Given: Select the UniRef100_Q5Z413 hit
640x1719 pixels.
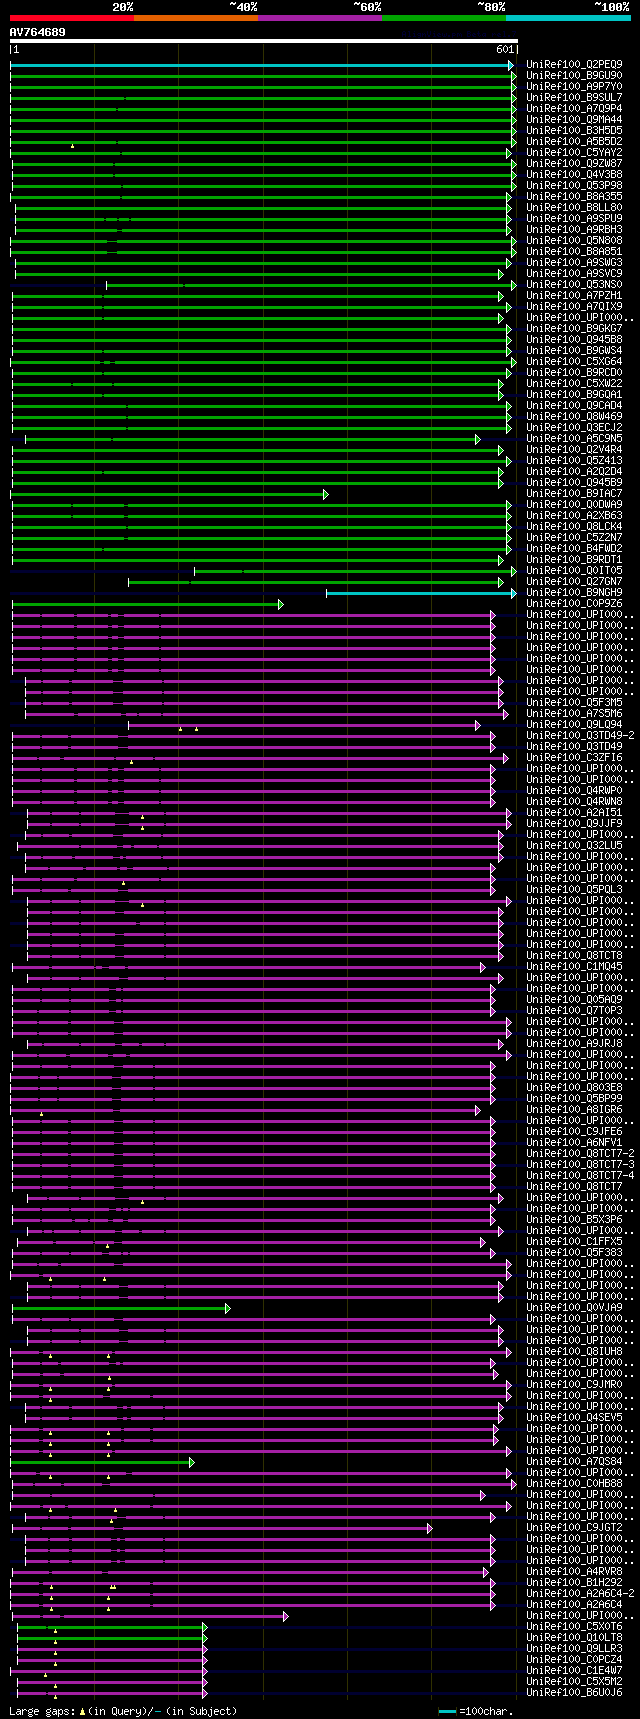Looking at the screenshot, I should (x=574, y=460).
